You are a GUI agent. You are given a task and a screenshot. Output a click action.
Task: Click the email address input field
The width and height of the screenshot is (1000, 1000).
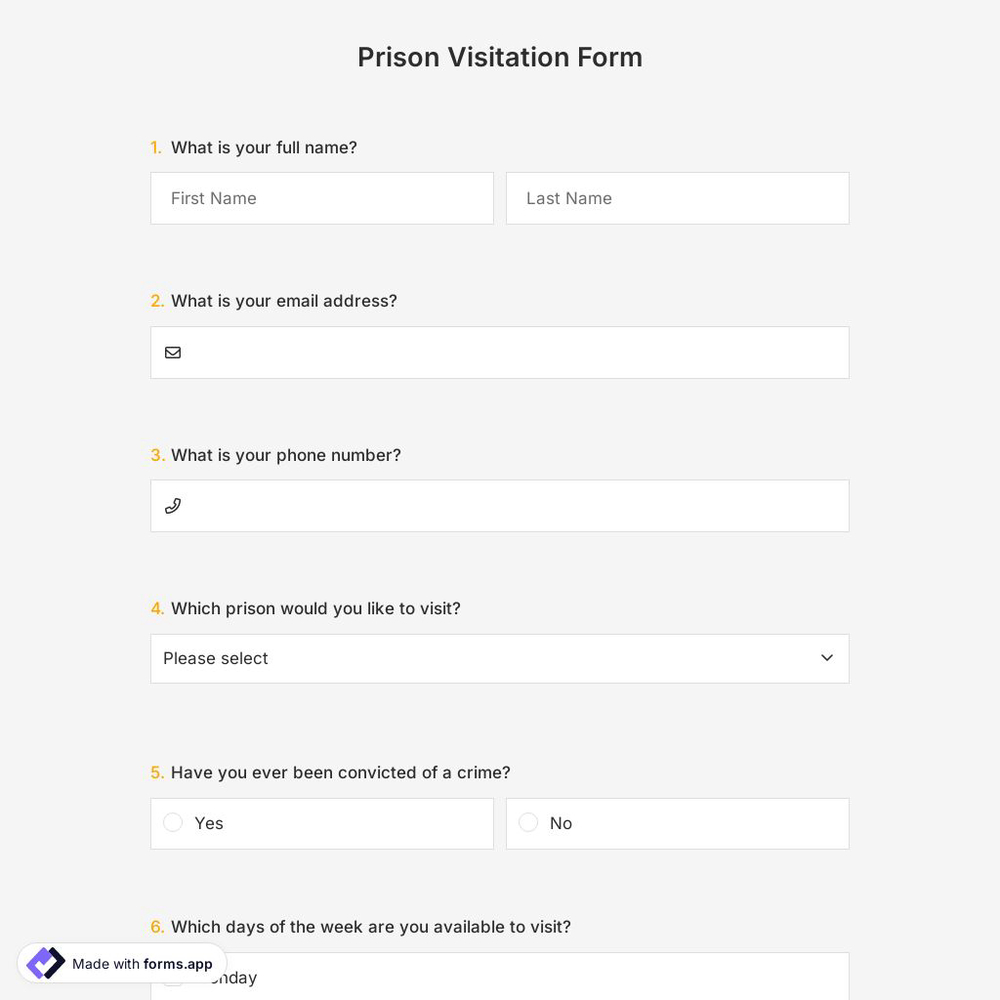[500, 352]
